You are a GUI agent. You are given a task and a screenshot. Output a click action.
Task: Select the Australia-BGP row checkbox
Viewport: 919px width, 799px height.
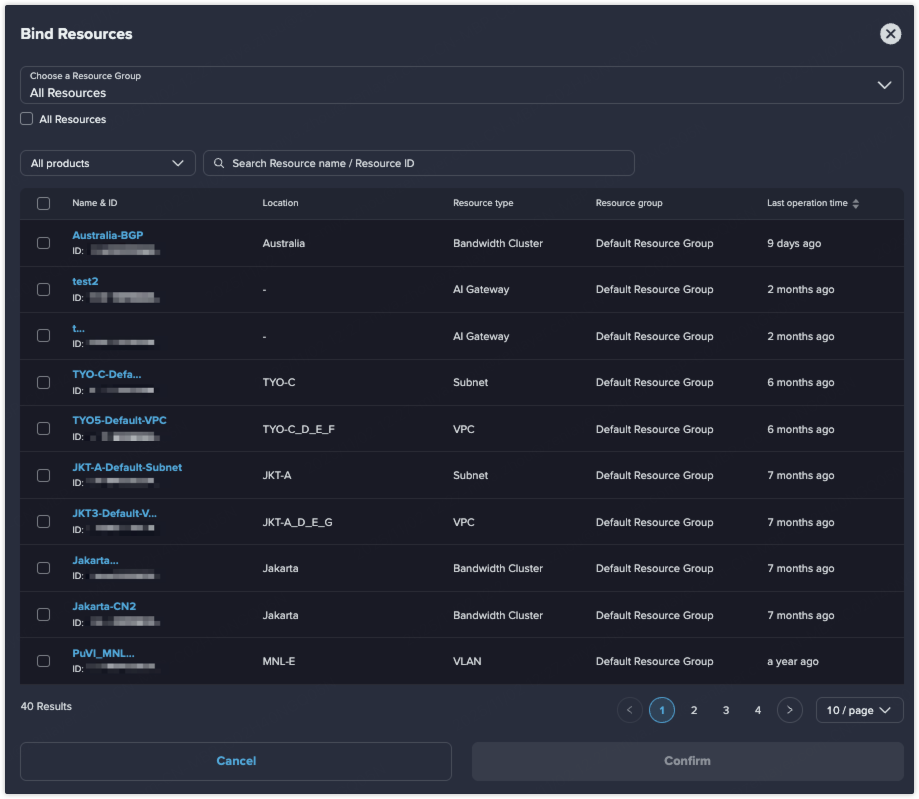click(x=43, y=243)
